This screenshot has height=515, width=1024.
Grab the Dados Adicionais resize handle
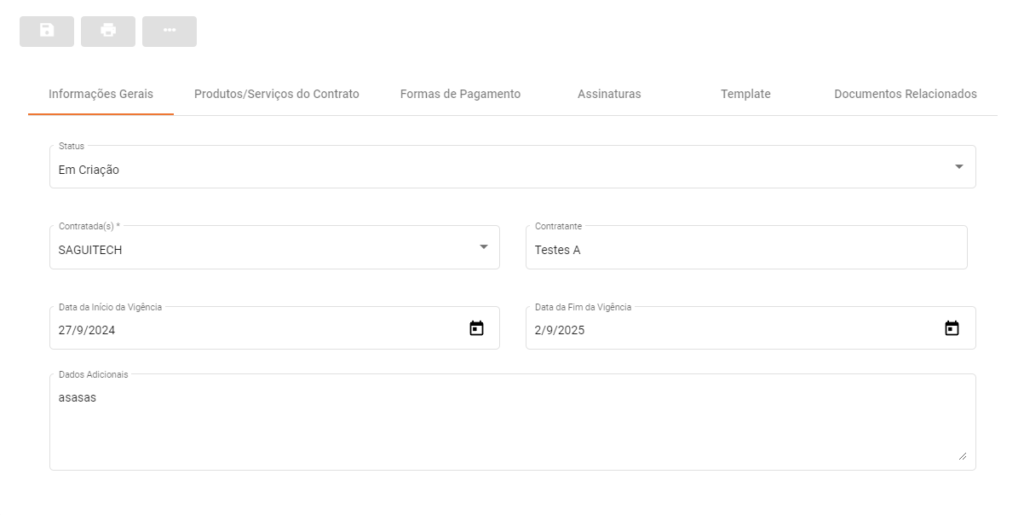[x=962, y=456]
